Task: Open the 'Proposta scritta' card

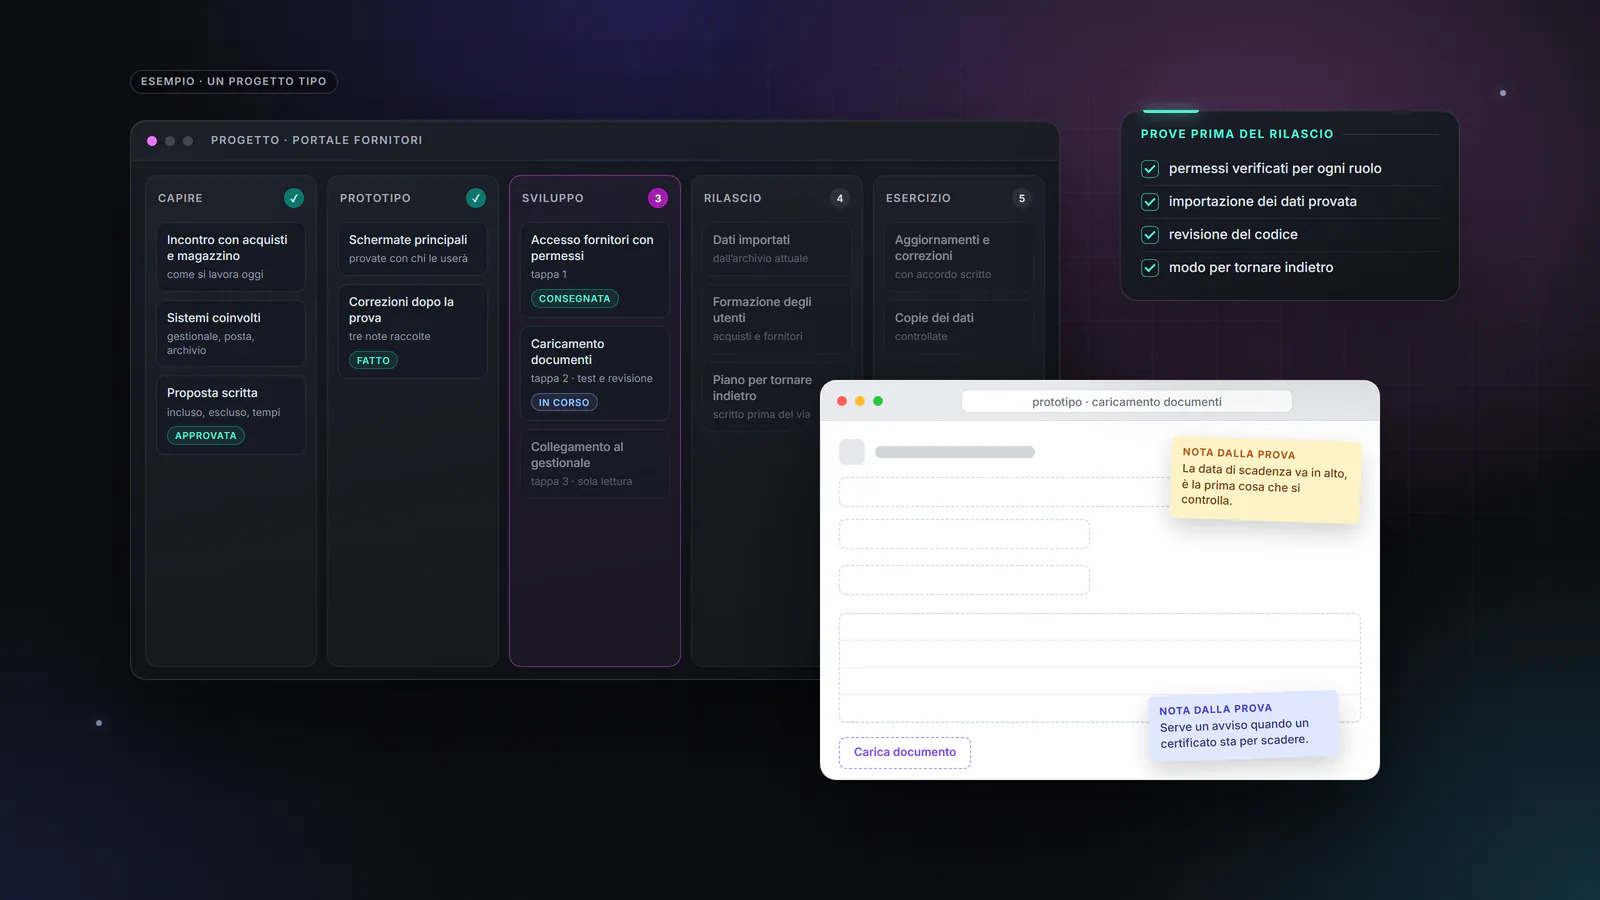Action: click(231, 415)
